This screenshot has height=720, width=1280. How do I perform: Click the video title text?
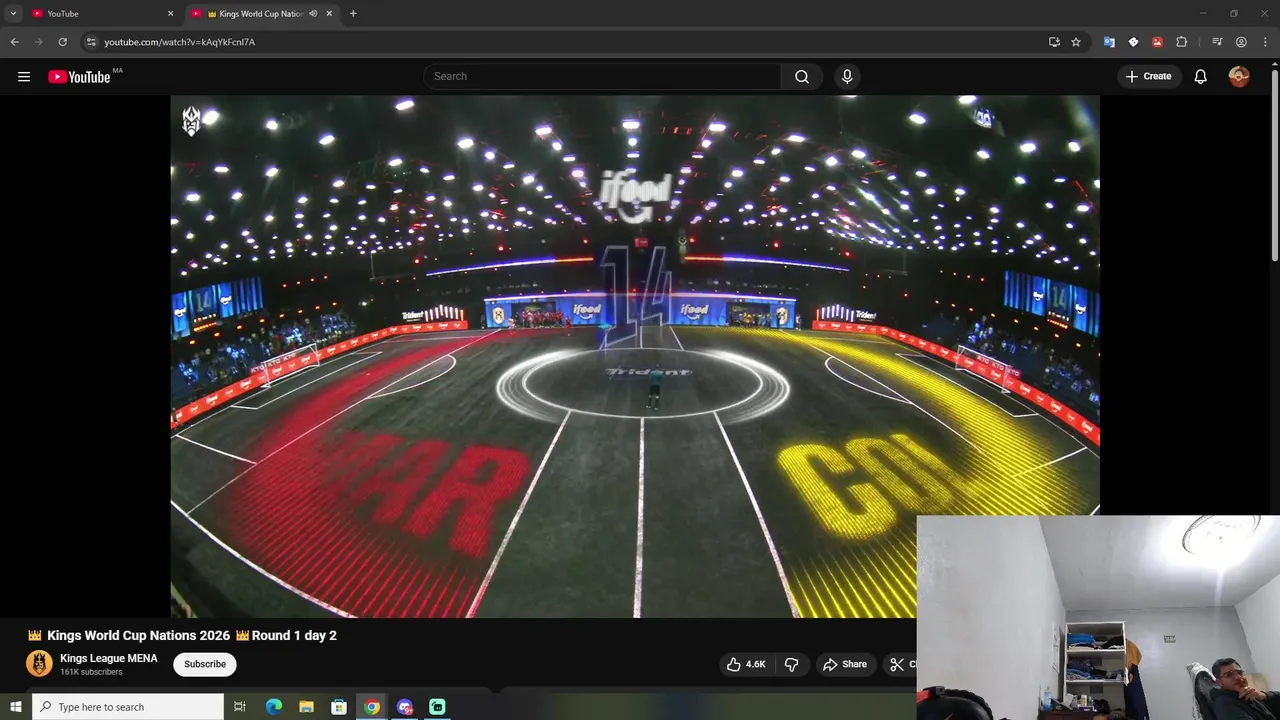[x=182, y=635]
